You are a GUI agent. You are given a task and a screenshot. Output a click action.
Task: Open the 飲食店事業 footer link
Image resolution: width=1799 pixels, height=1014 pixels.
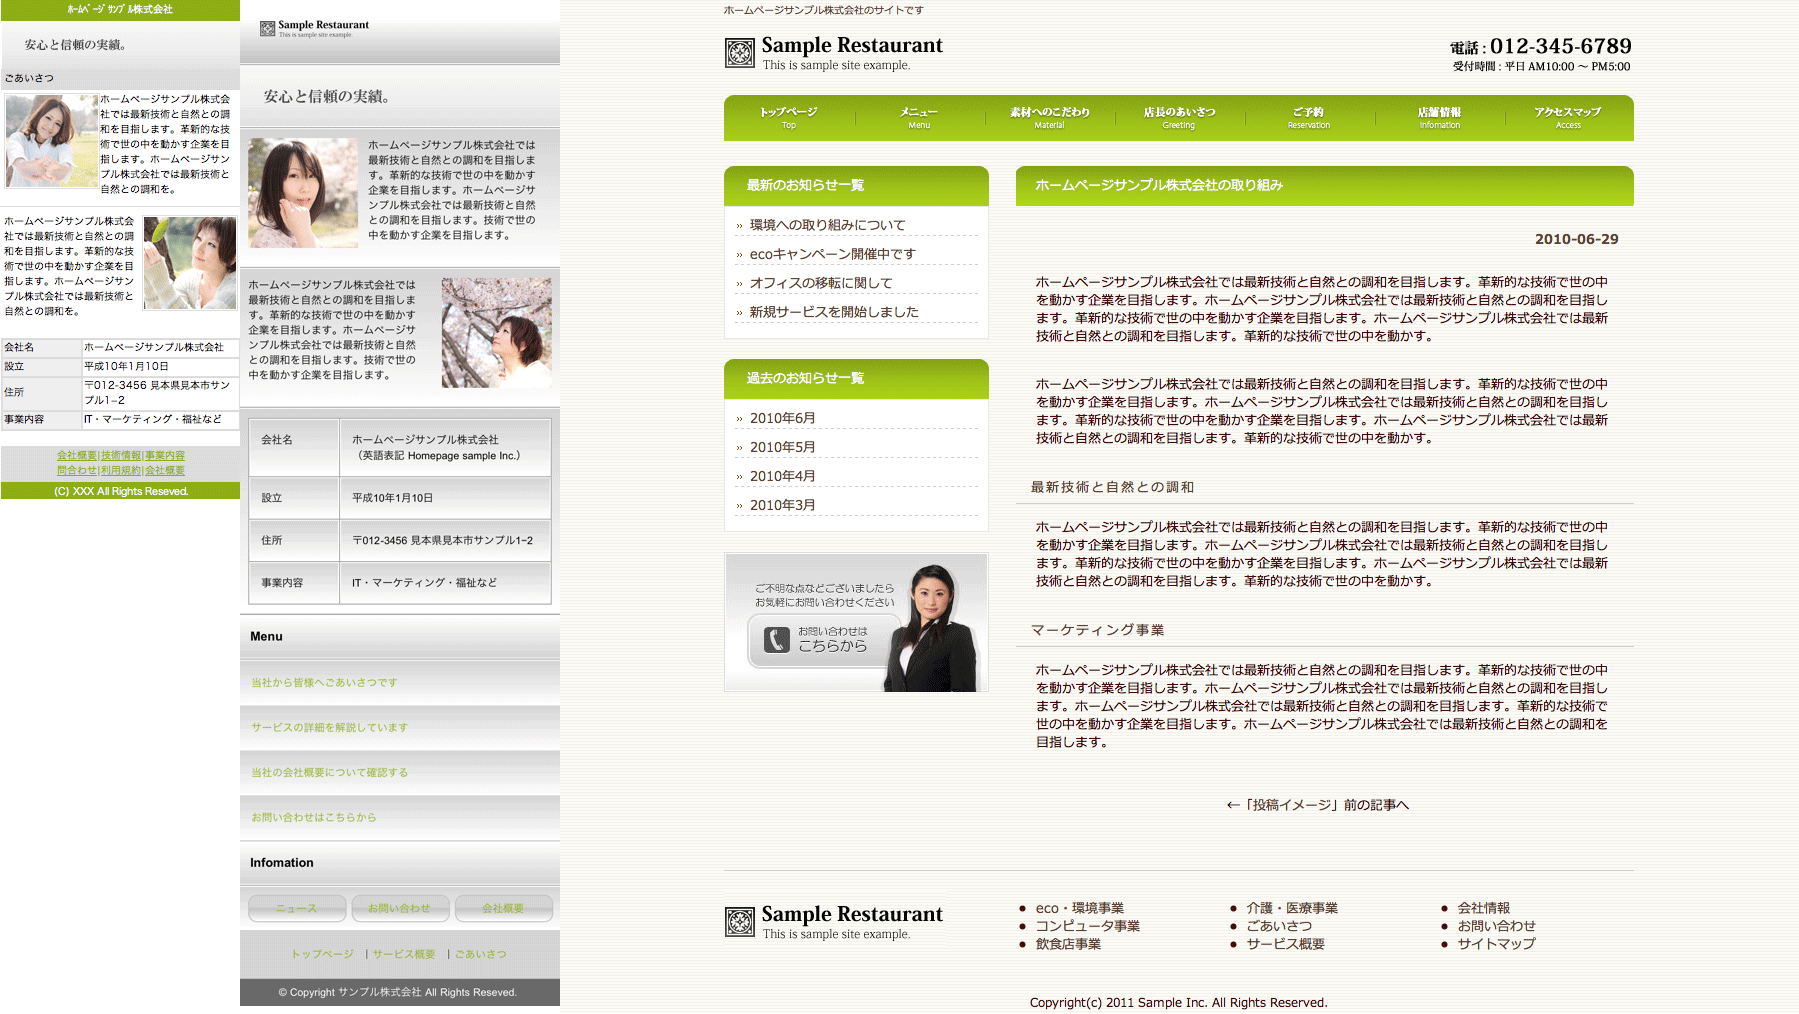coord(1068,943)
